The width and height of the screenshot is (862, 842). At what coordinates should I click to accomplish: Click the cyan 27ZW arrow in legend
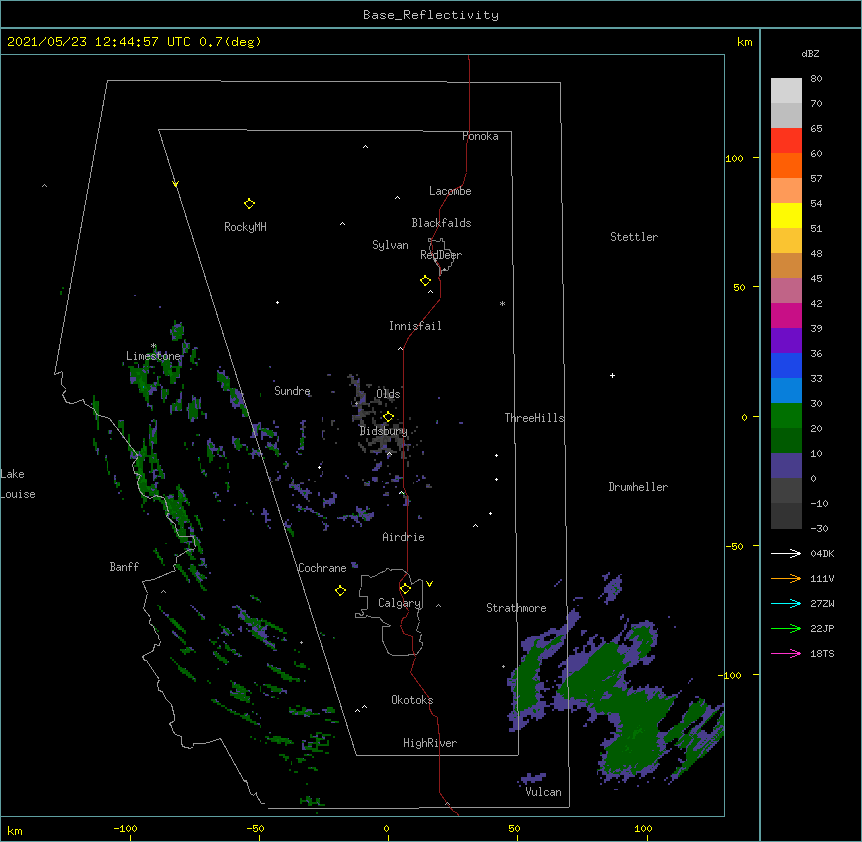[x=786, y=603]
